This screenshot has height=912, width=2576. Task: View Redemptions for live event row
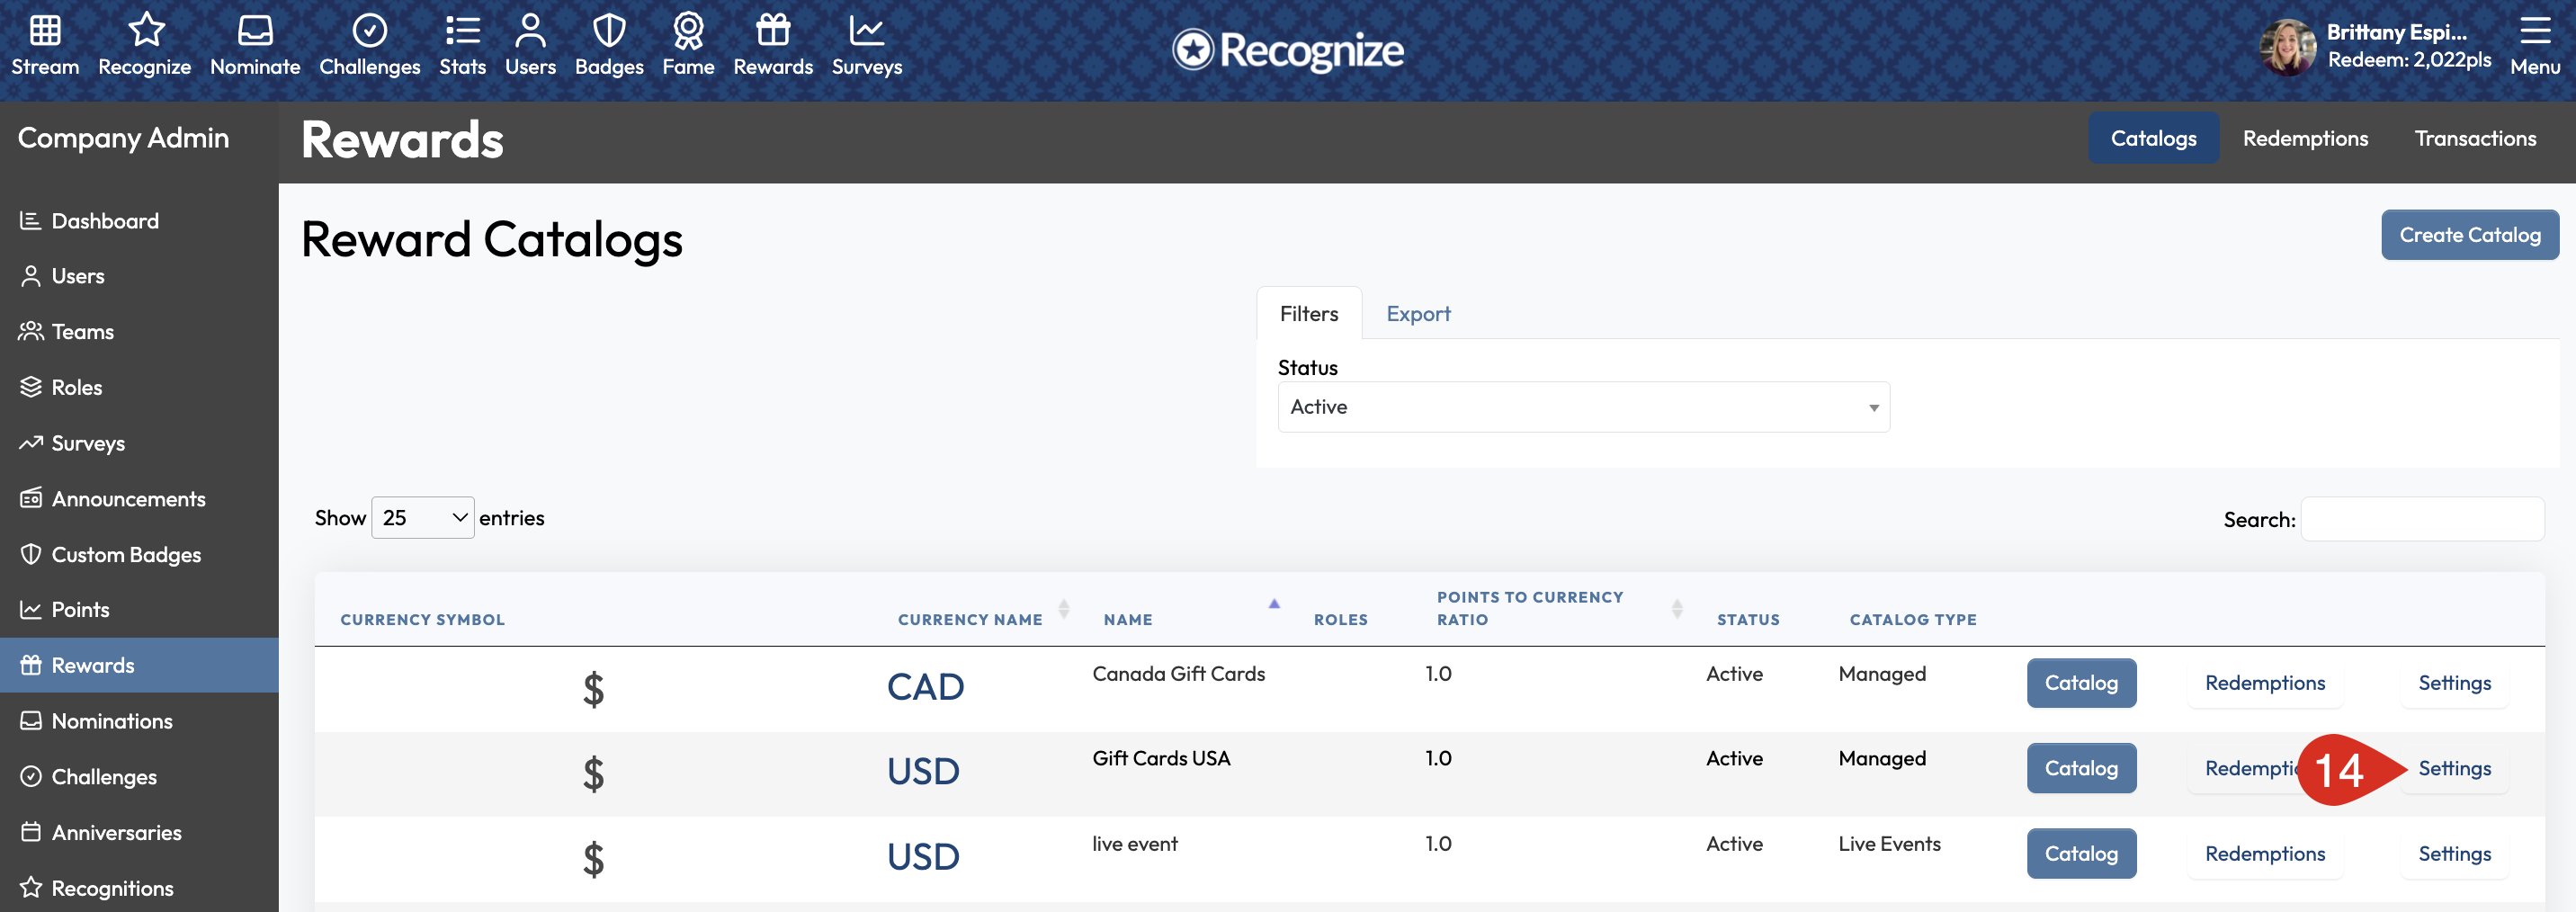(2264, 854)
